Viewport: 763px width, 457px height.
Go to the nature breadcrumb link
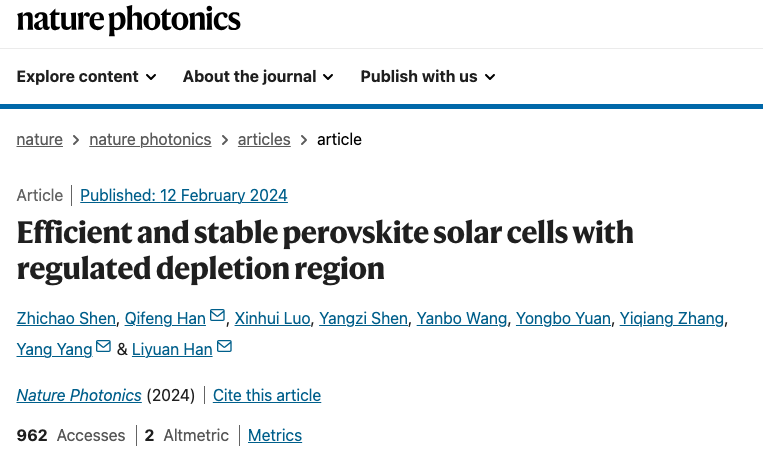[x=40, y=139]
